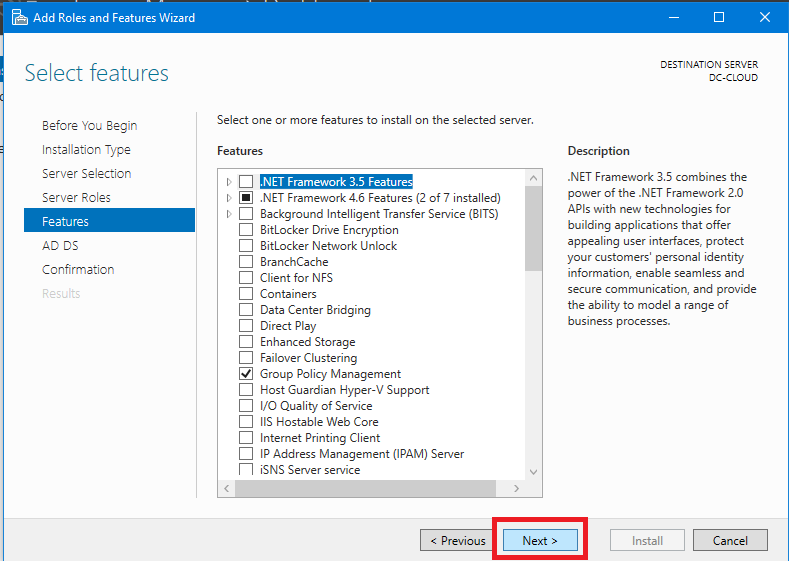Expand .NET Framework 4.6 Features tree node
This screenshot has height=561, width=789.
point(229,198)
